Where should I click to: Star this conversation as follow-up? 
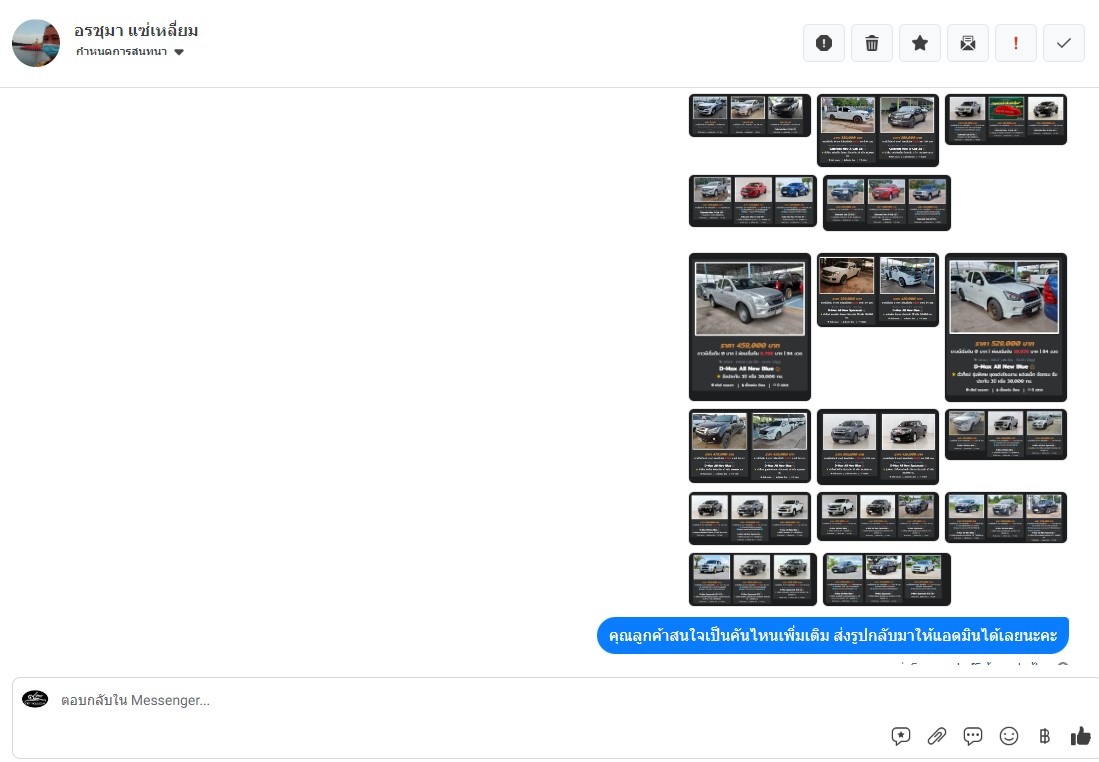click(x=920, y=43)
